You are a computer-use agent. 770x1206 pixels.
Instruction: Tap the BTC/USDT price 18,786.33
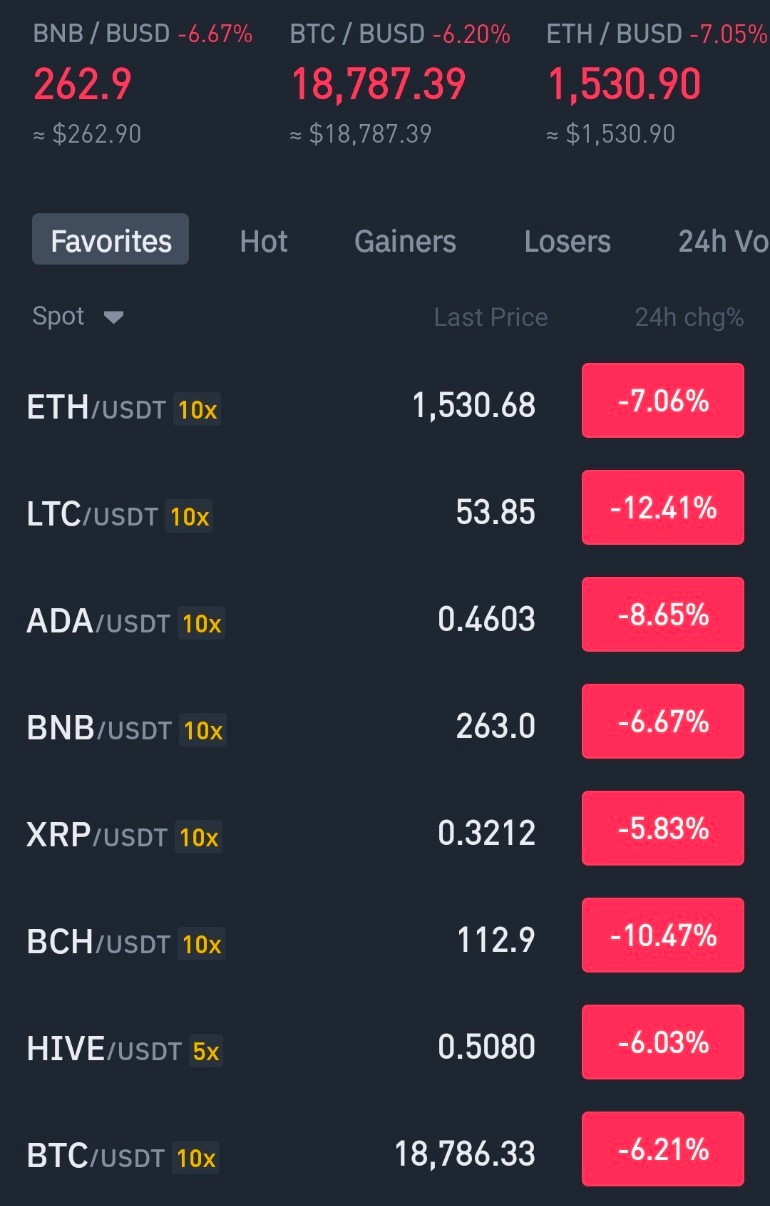465,1154
